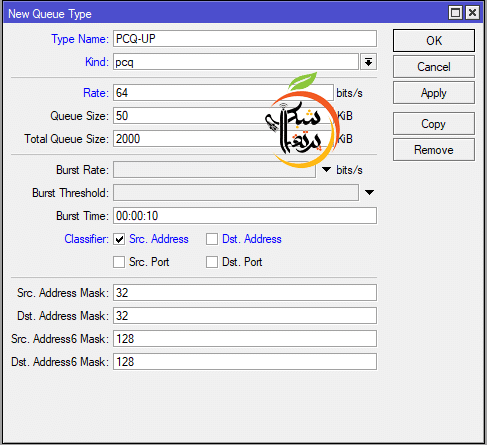The image size is (487, 445).
Task: Apply the queue type settings
Action: coord(434,93)
